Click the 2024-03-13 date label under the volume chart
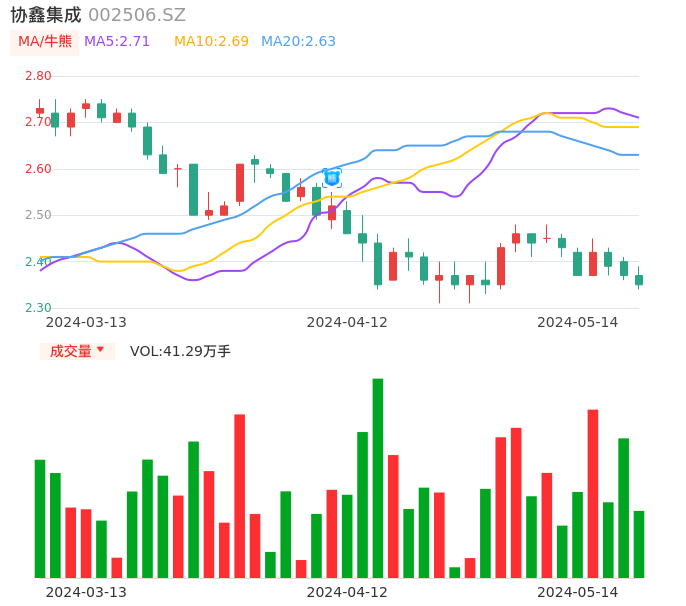The image size is (686, 606). tap(86, 592)
